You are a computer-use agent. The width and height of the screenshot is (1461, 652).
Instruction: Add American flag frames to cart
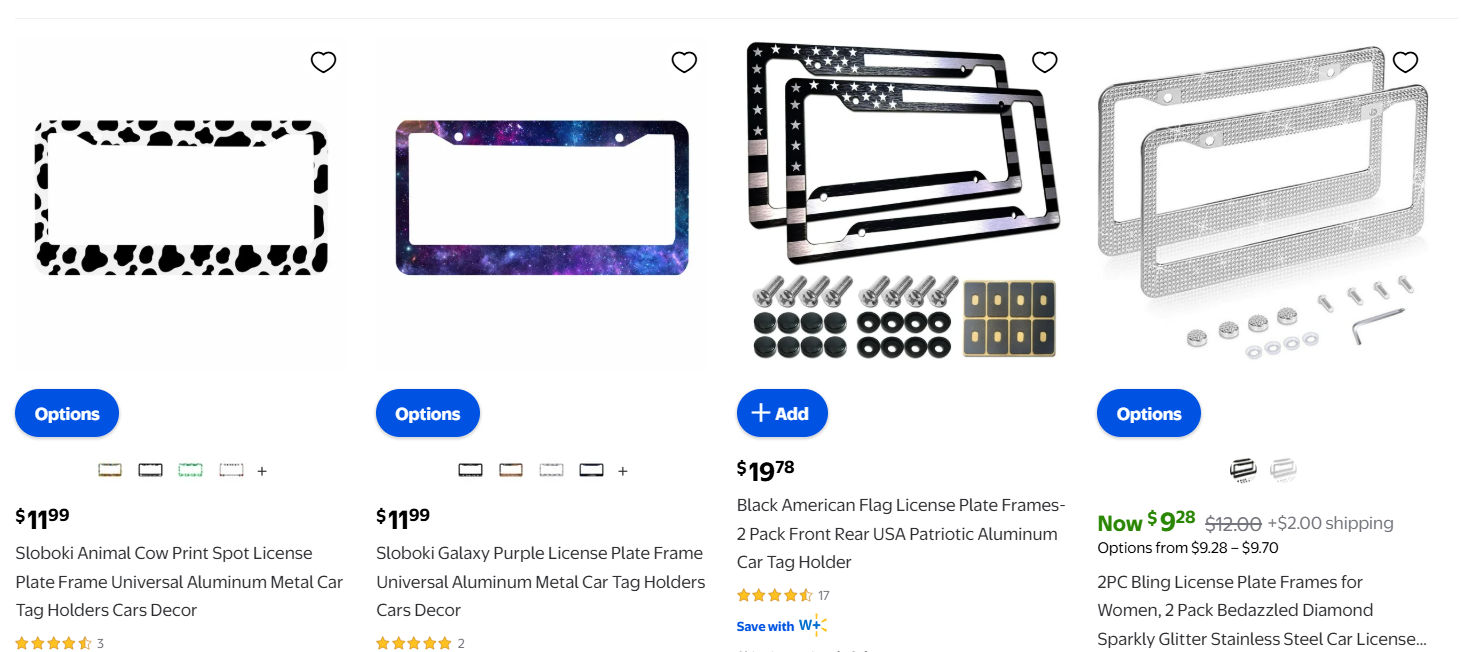click(x=781, y=414)
